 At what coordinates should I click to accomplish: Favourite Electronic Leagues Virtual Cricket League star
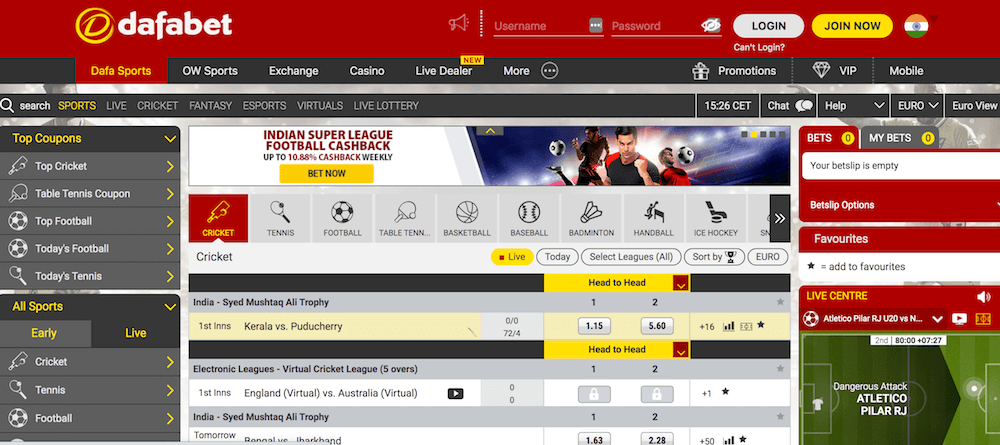pyautogui.click(x=780, y=368)
